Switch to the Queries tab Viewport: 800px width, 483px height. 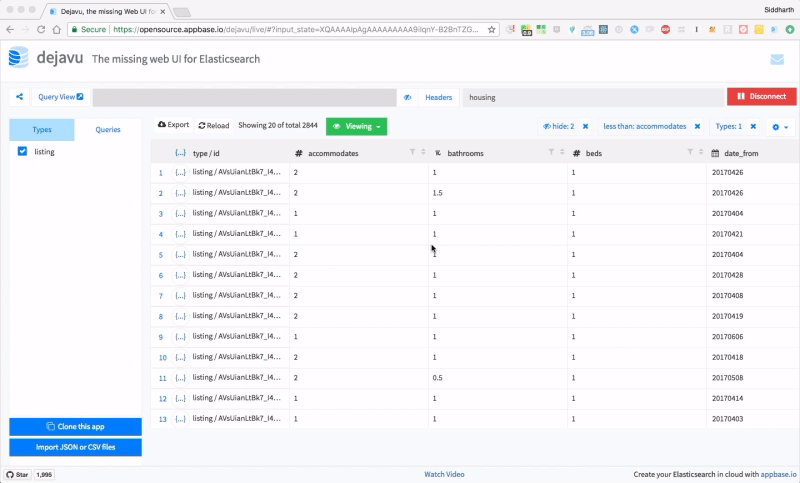coord(108,130)
